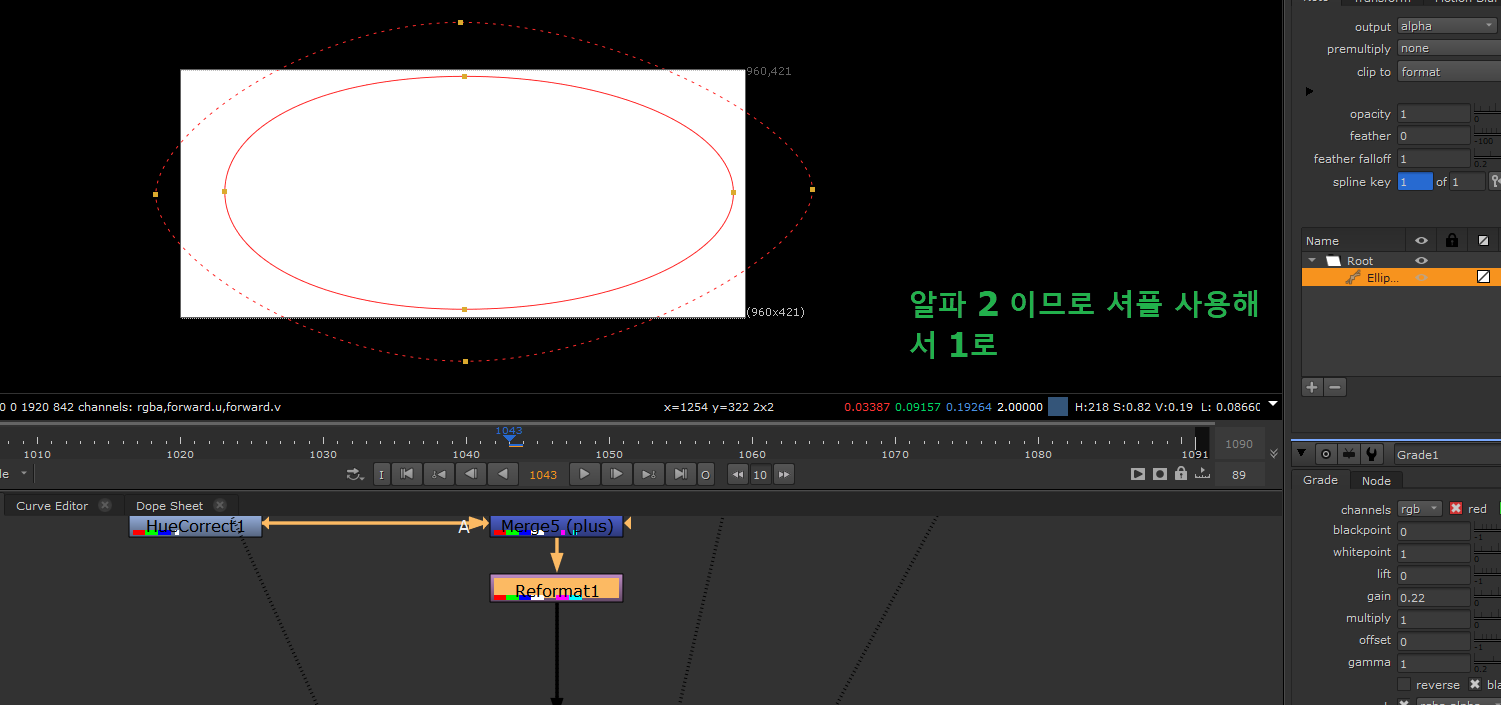Jump to the first frame
This screenshot has height=705, width=1501.
(407, 474)
